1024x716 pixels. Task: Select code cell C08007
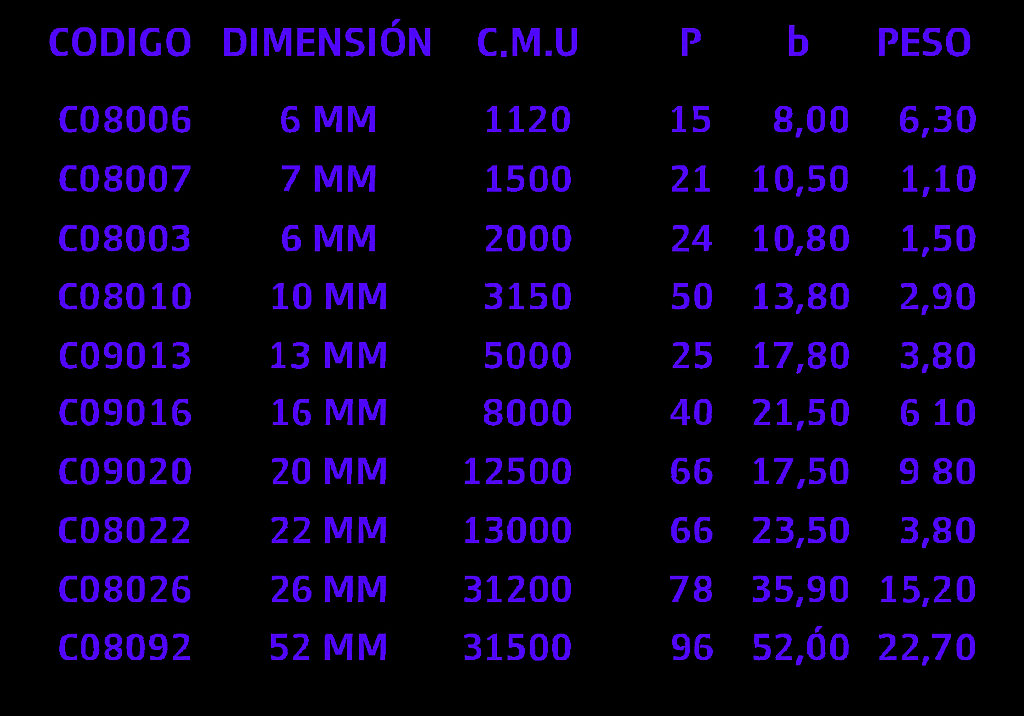click(x=125, y=179)
